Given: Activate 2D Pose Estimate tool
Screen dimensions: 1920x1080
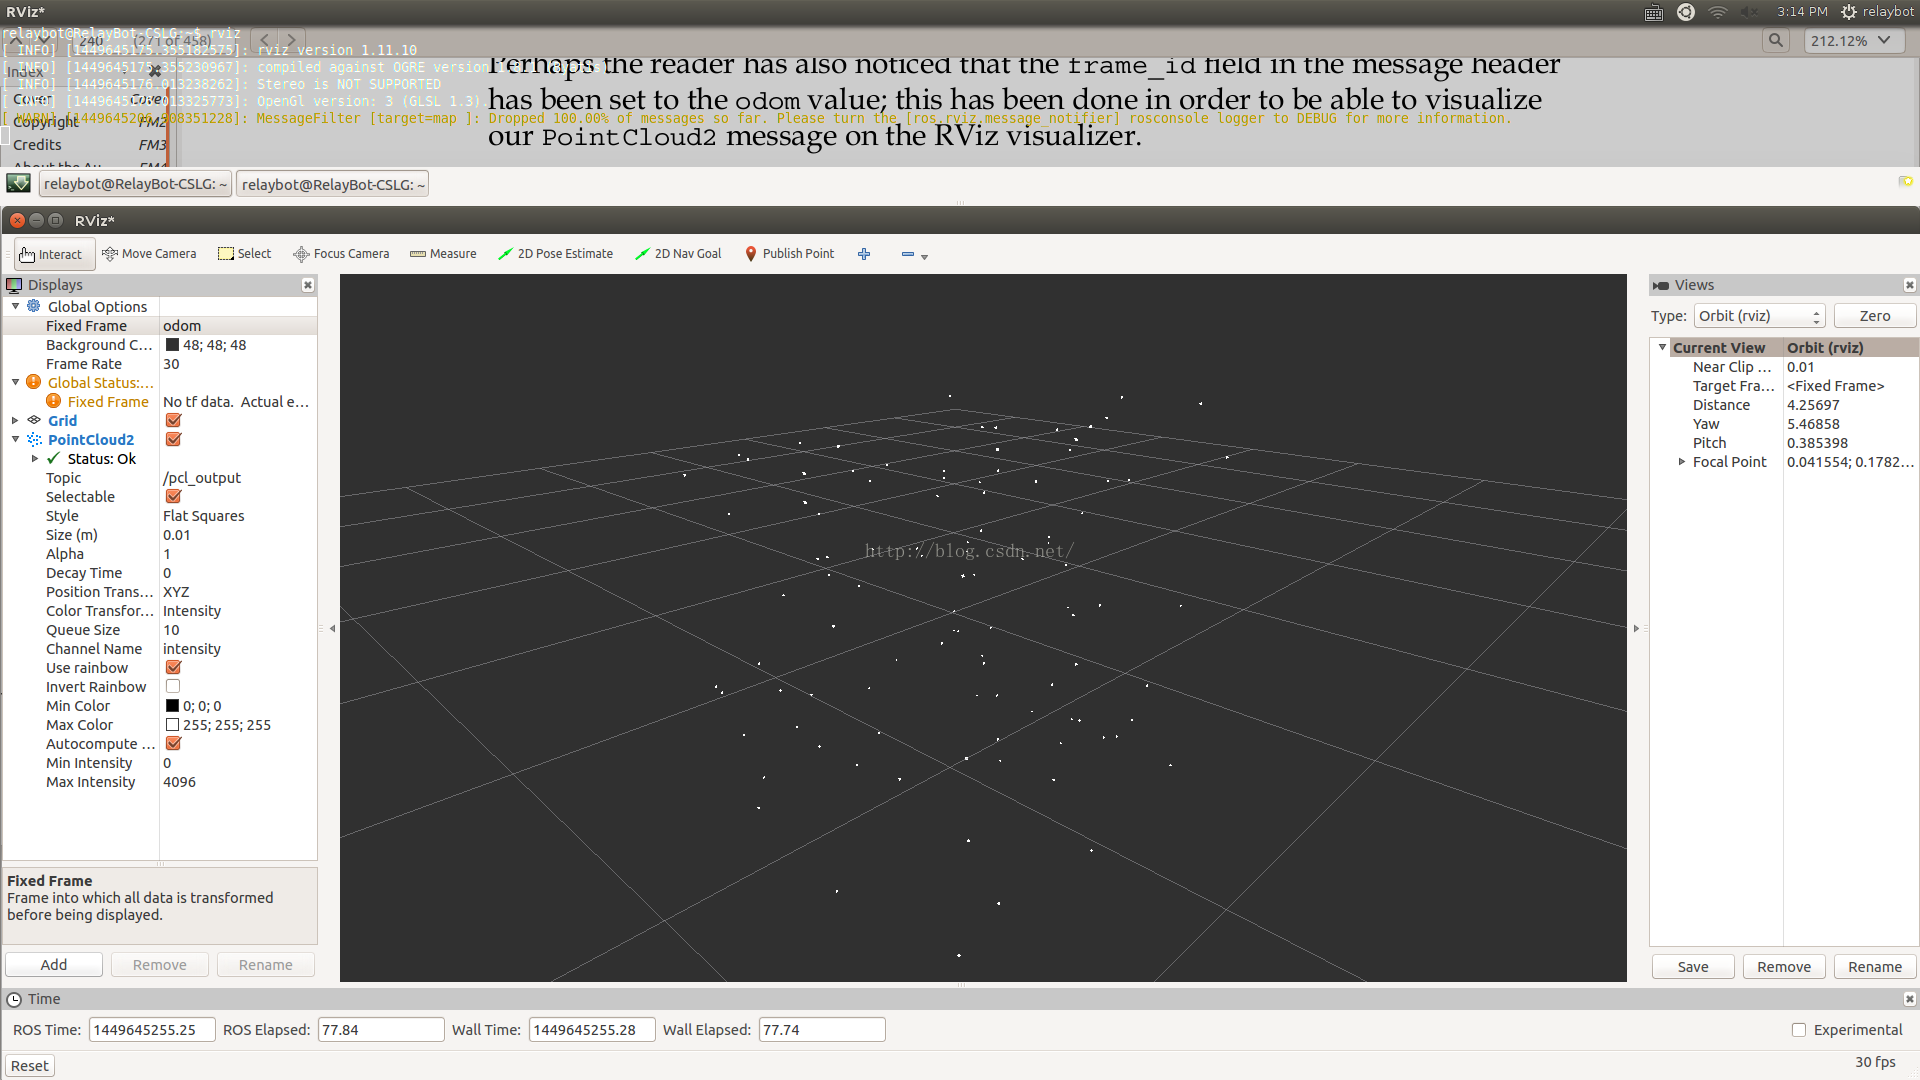Looking at the screenshot, I should coord(556,254).
